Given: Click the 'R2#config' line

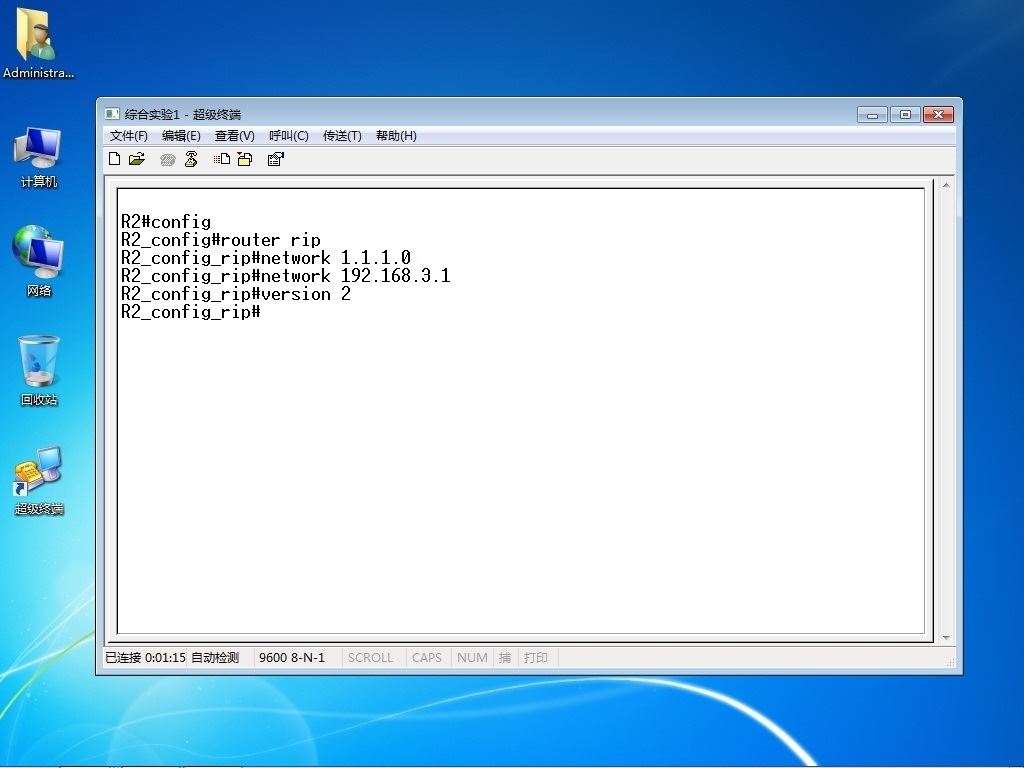Looking at the screenshot, I should [x=166, y=222].
